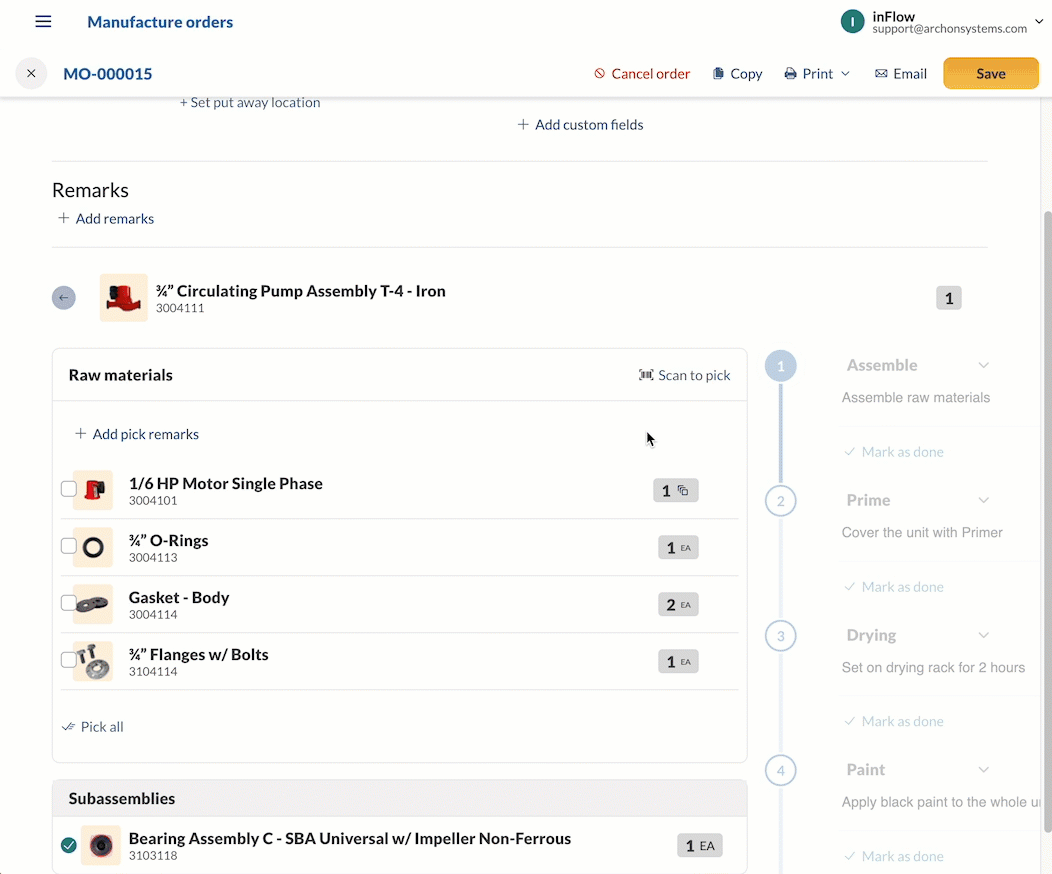
Task: Select step 3 Drying circle marker
Action: point(780,636)
